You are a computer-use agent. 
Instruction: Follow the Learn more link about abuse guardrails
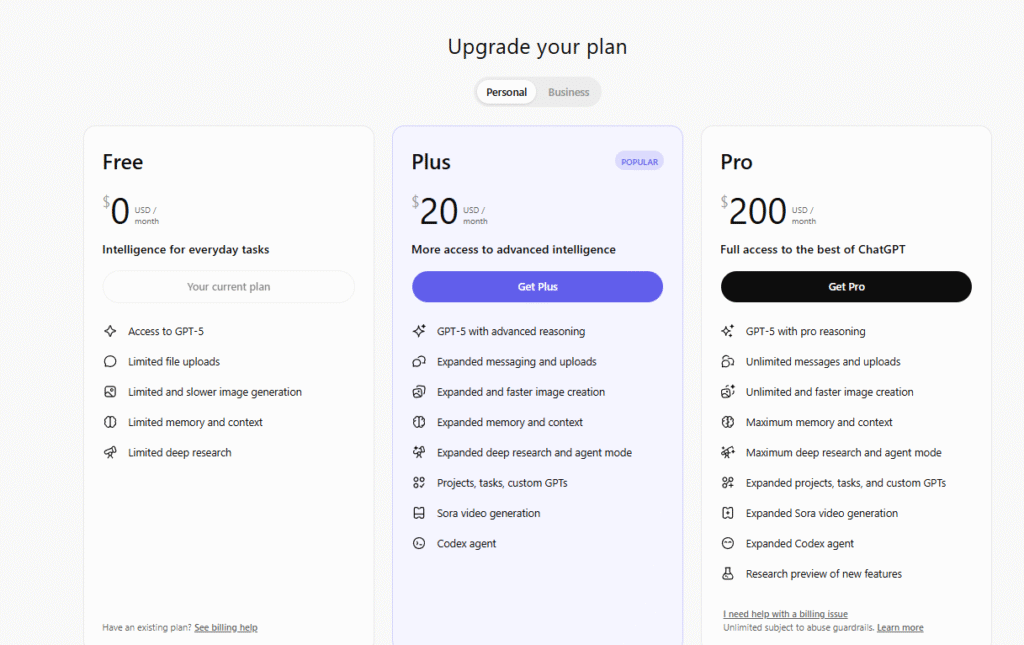coord(900,628)
